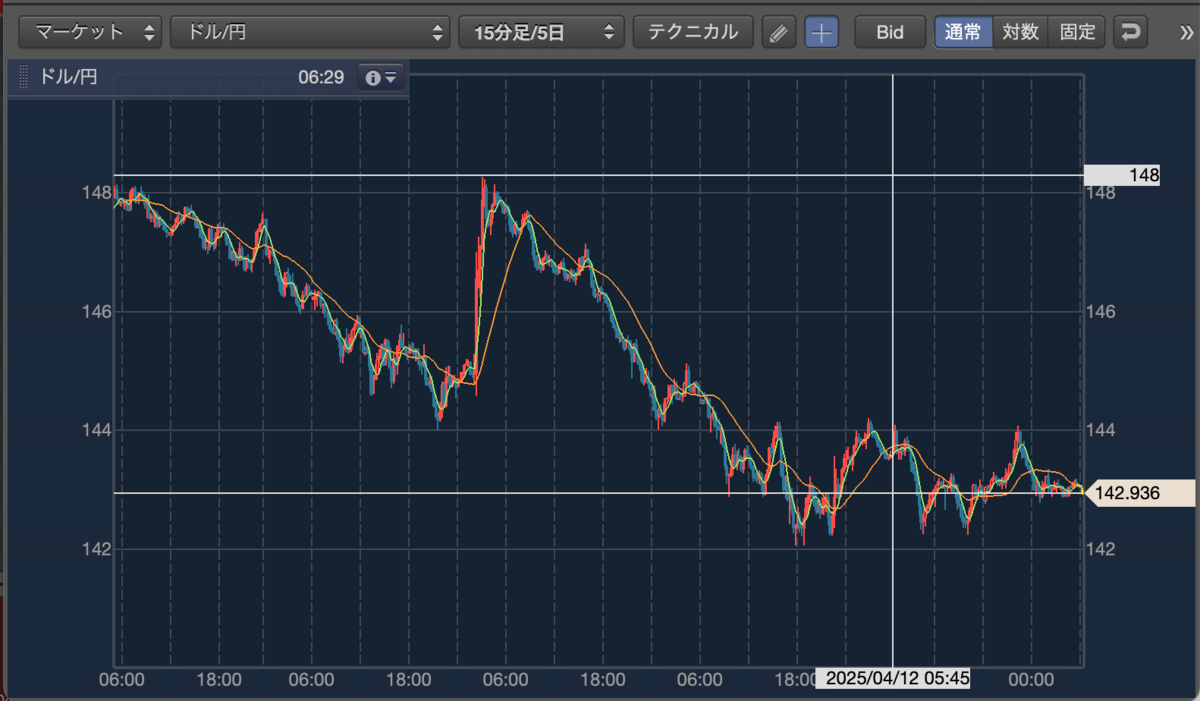Screen dimensions: 1200x701
Task: Switch scale mode to 固定
Action: (x=1076, y=33)
